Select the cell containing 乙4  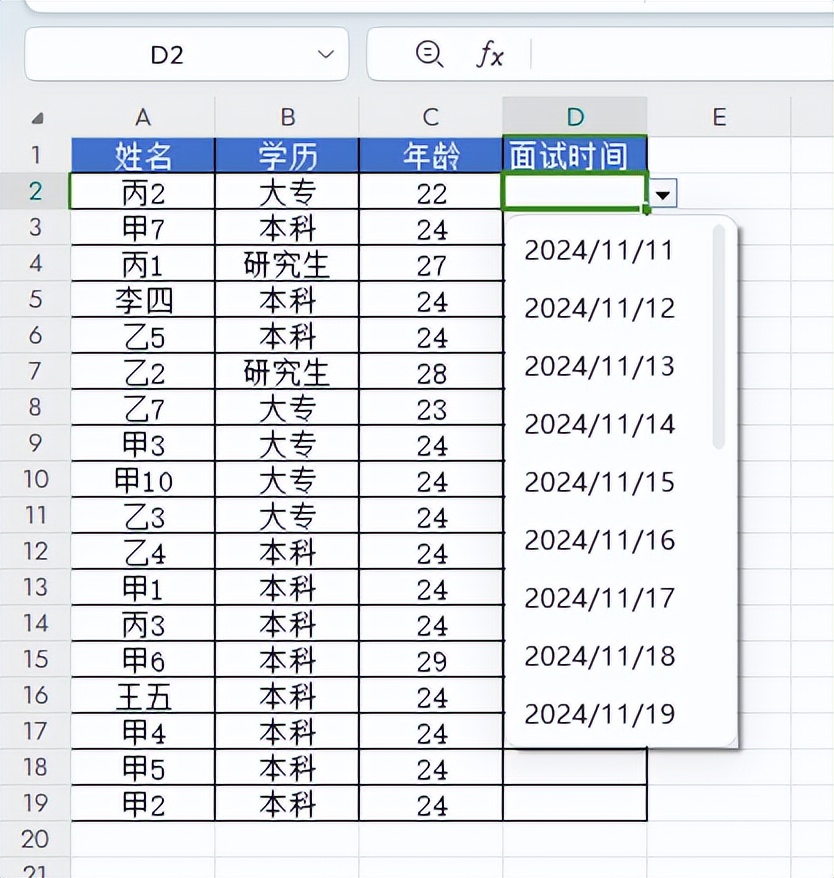[143, 552]
